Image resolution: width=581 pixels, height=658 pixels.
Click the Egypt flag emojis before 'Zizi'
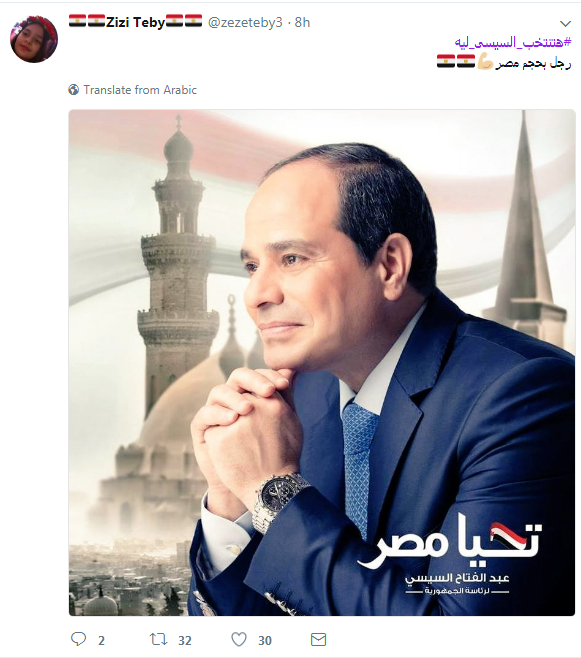point(87,21)
